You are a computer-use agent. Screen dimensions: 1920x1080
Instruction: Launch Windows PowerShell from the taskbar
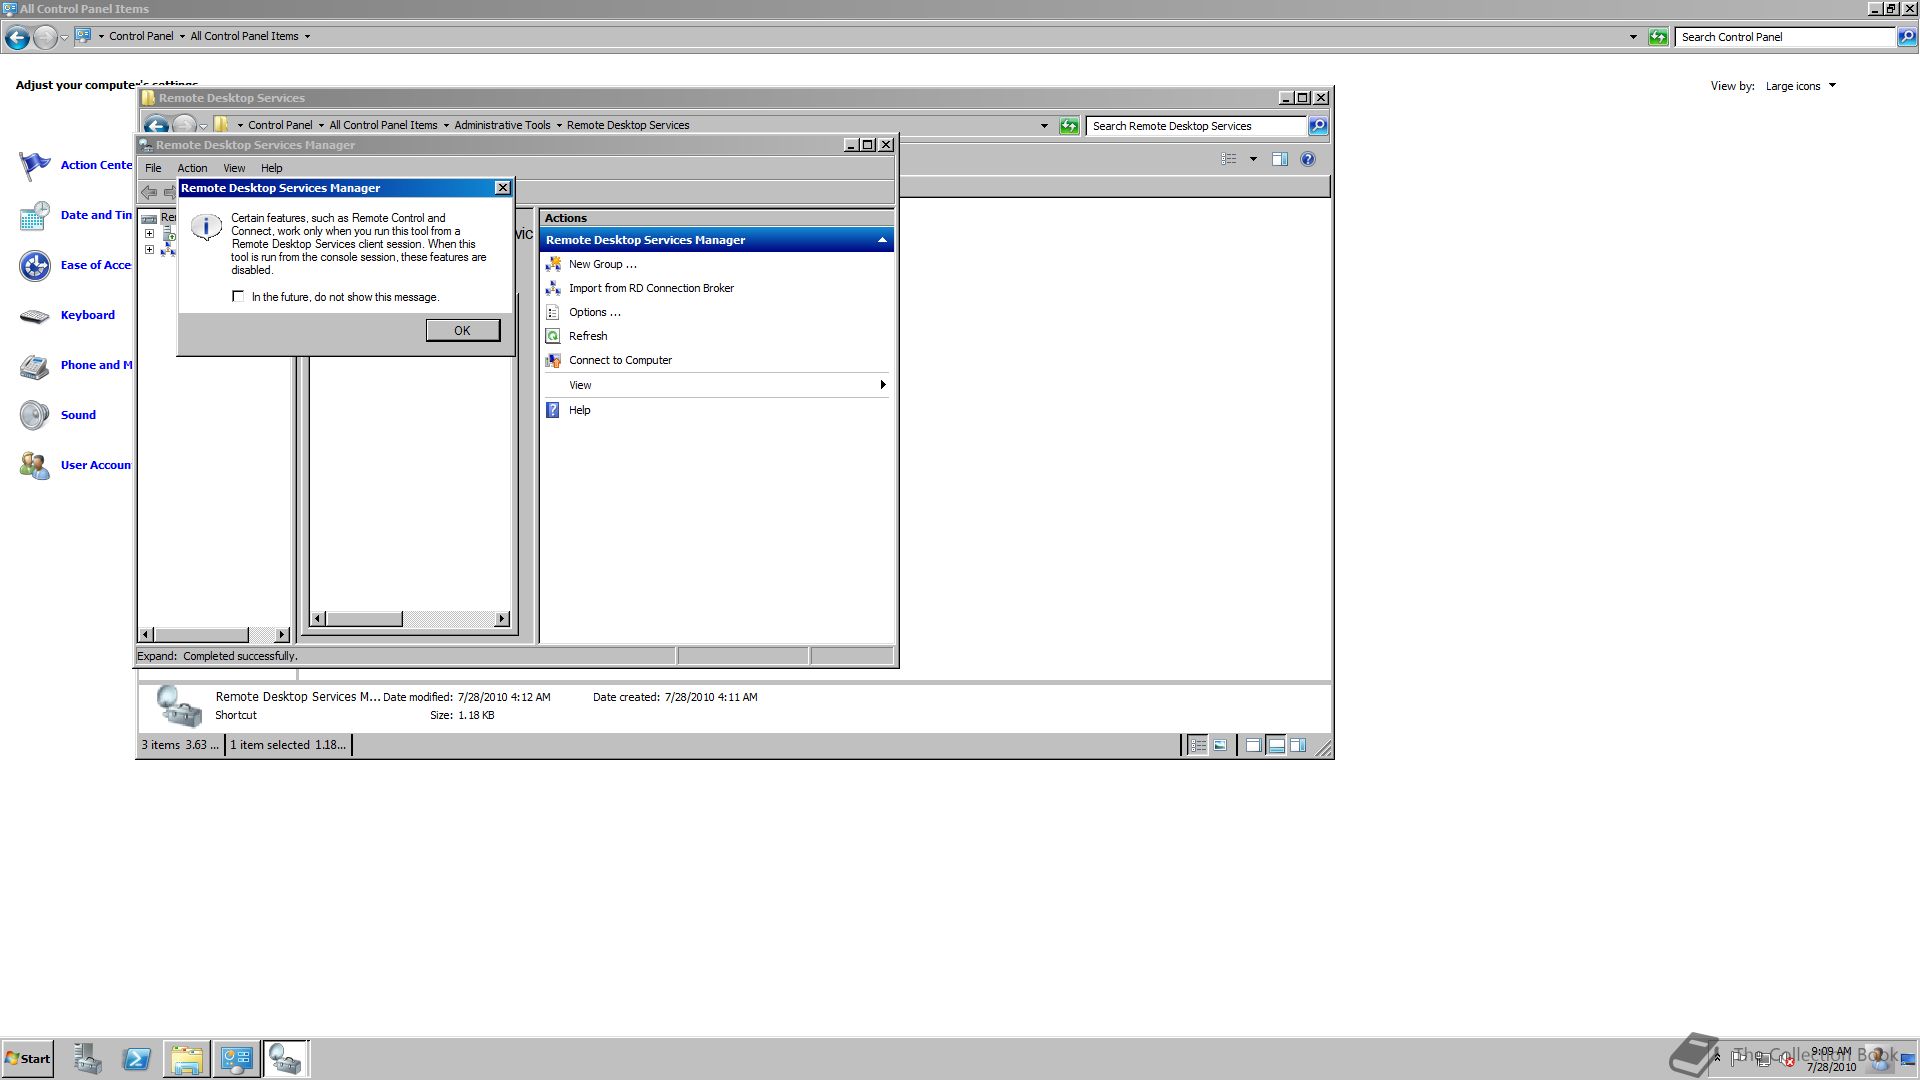[x=137, y=1059]
